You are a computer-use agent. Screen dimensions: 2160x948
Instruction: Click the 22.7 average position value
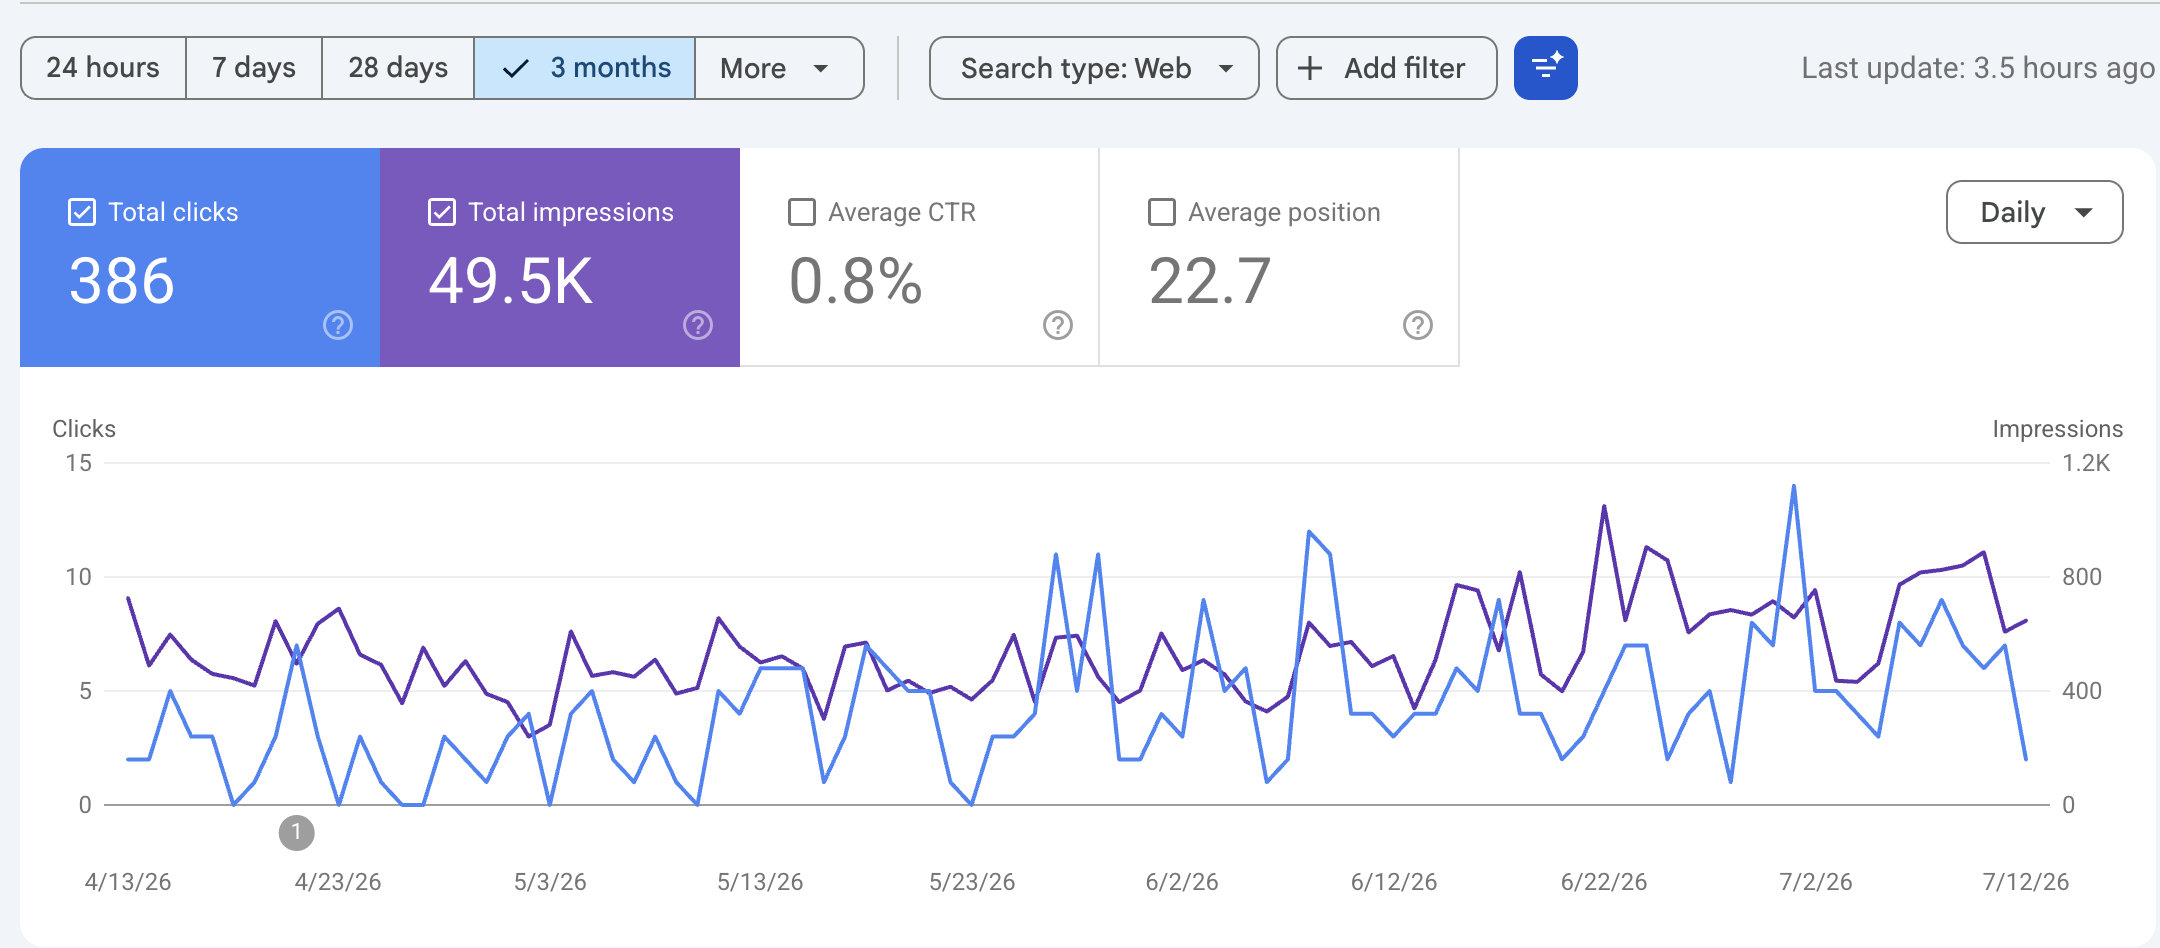point(1210,281)
